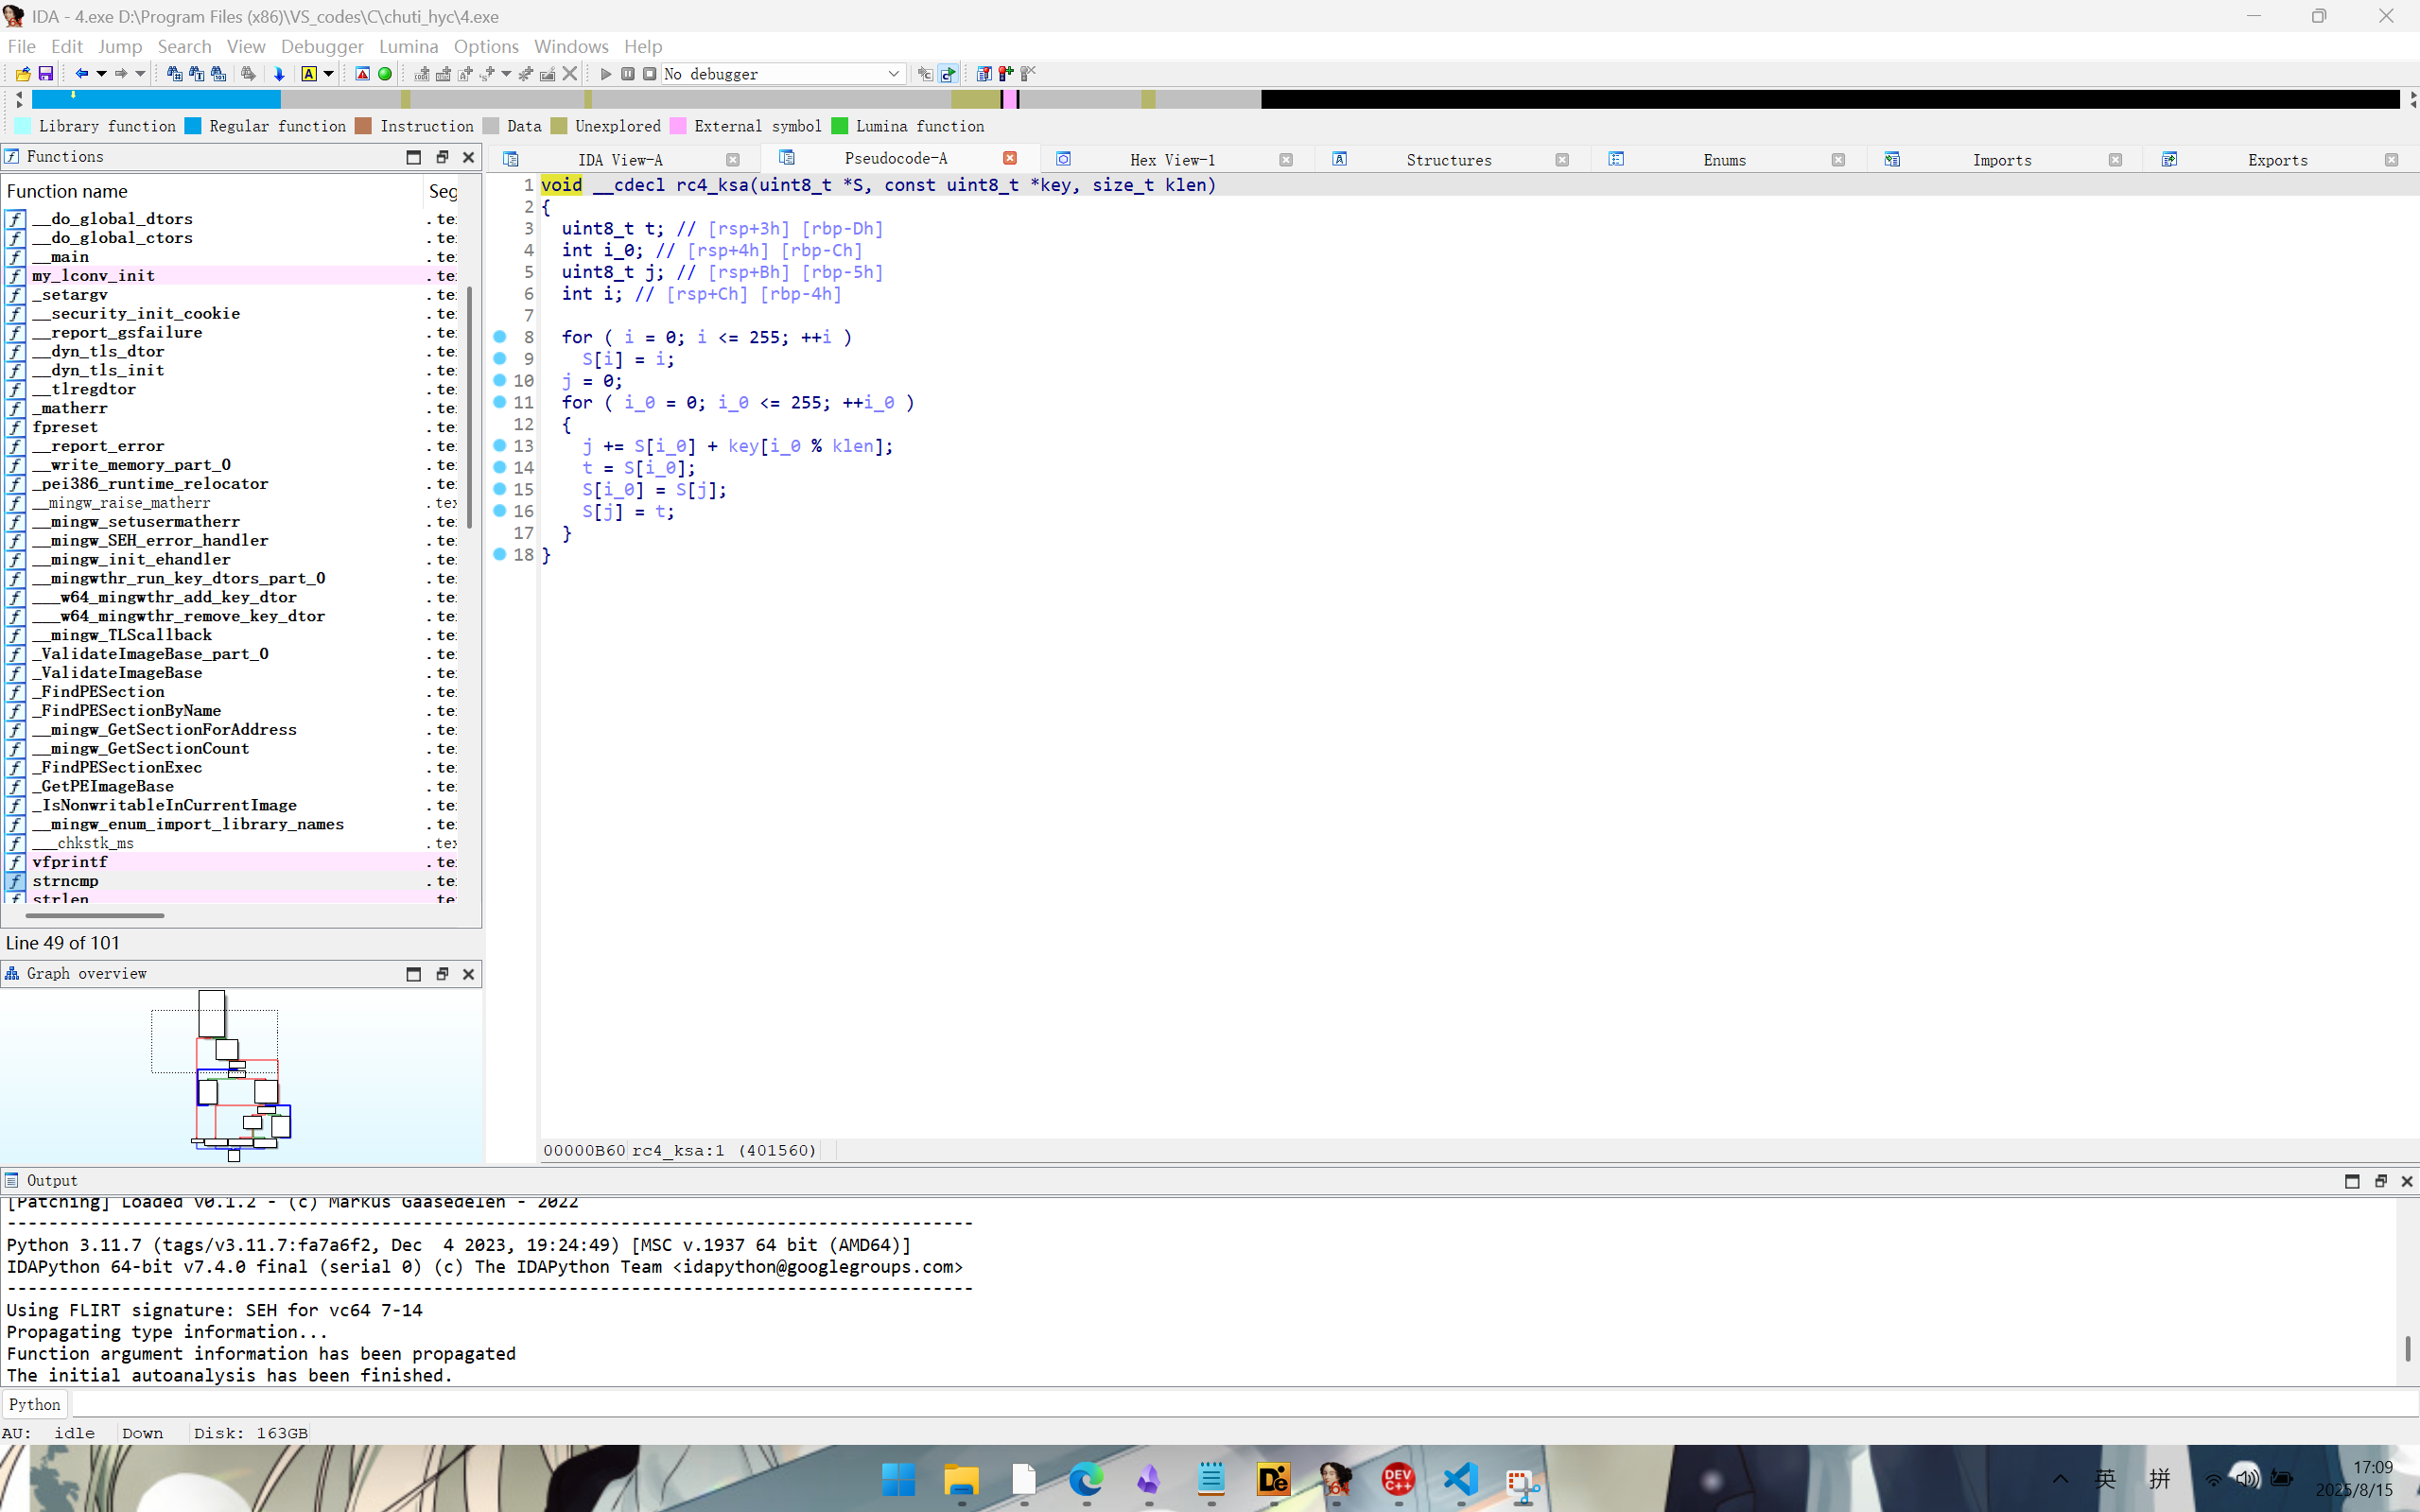Switch to the Hex View-1 tab
Viewport: 2420px width, 1512px height.
[x=1171, y=160]
